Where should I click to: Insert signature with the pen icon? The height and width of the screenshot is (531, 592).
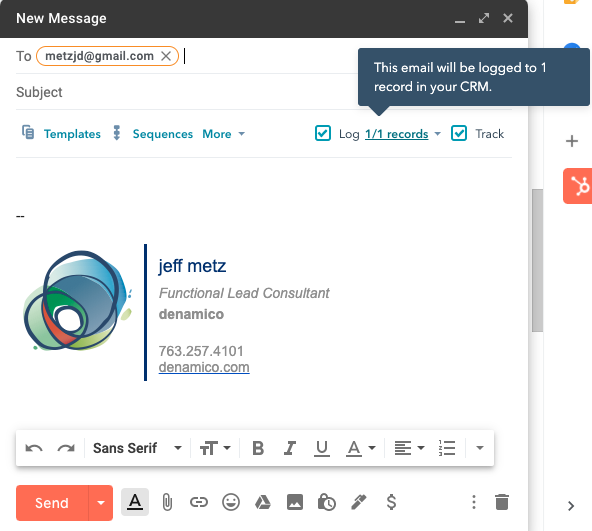359,502
